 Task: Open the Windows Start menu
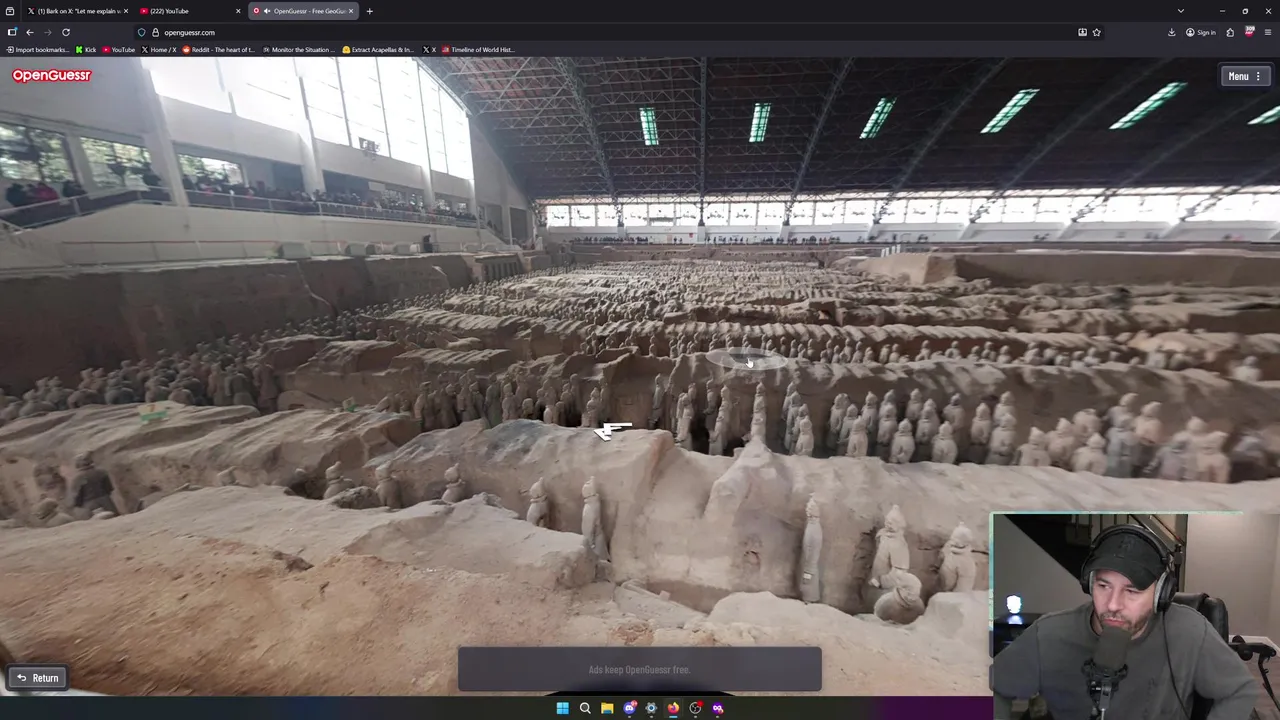coord(562,708)
